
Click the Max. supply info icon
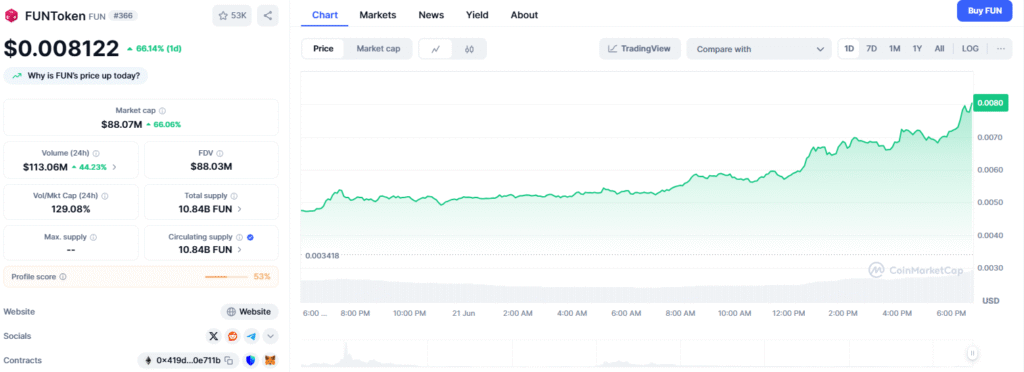[93, 238]
